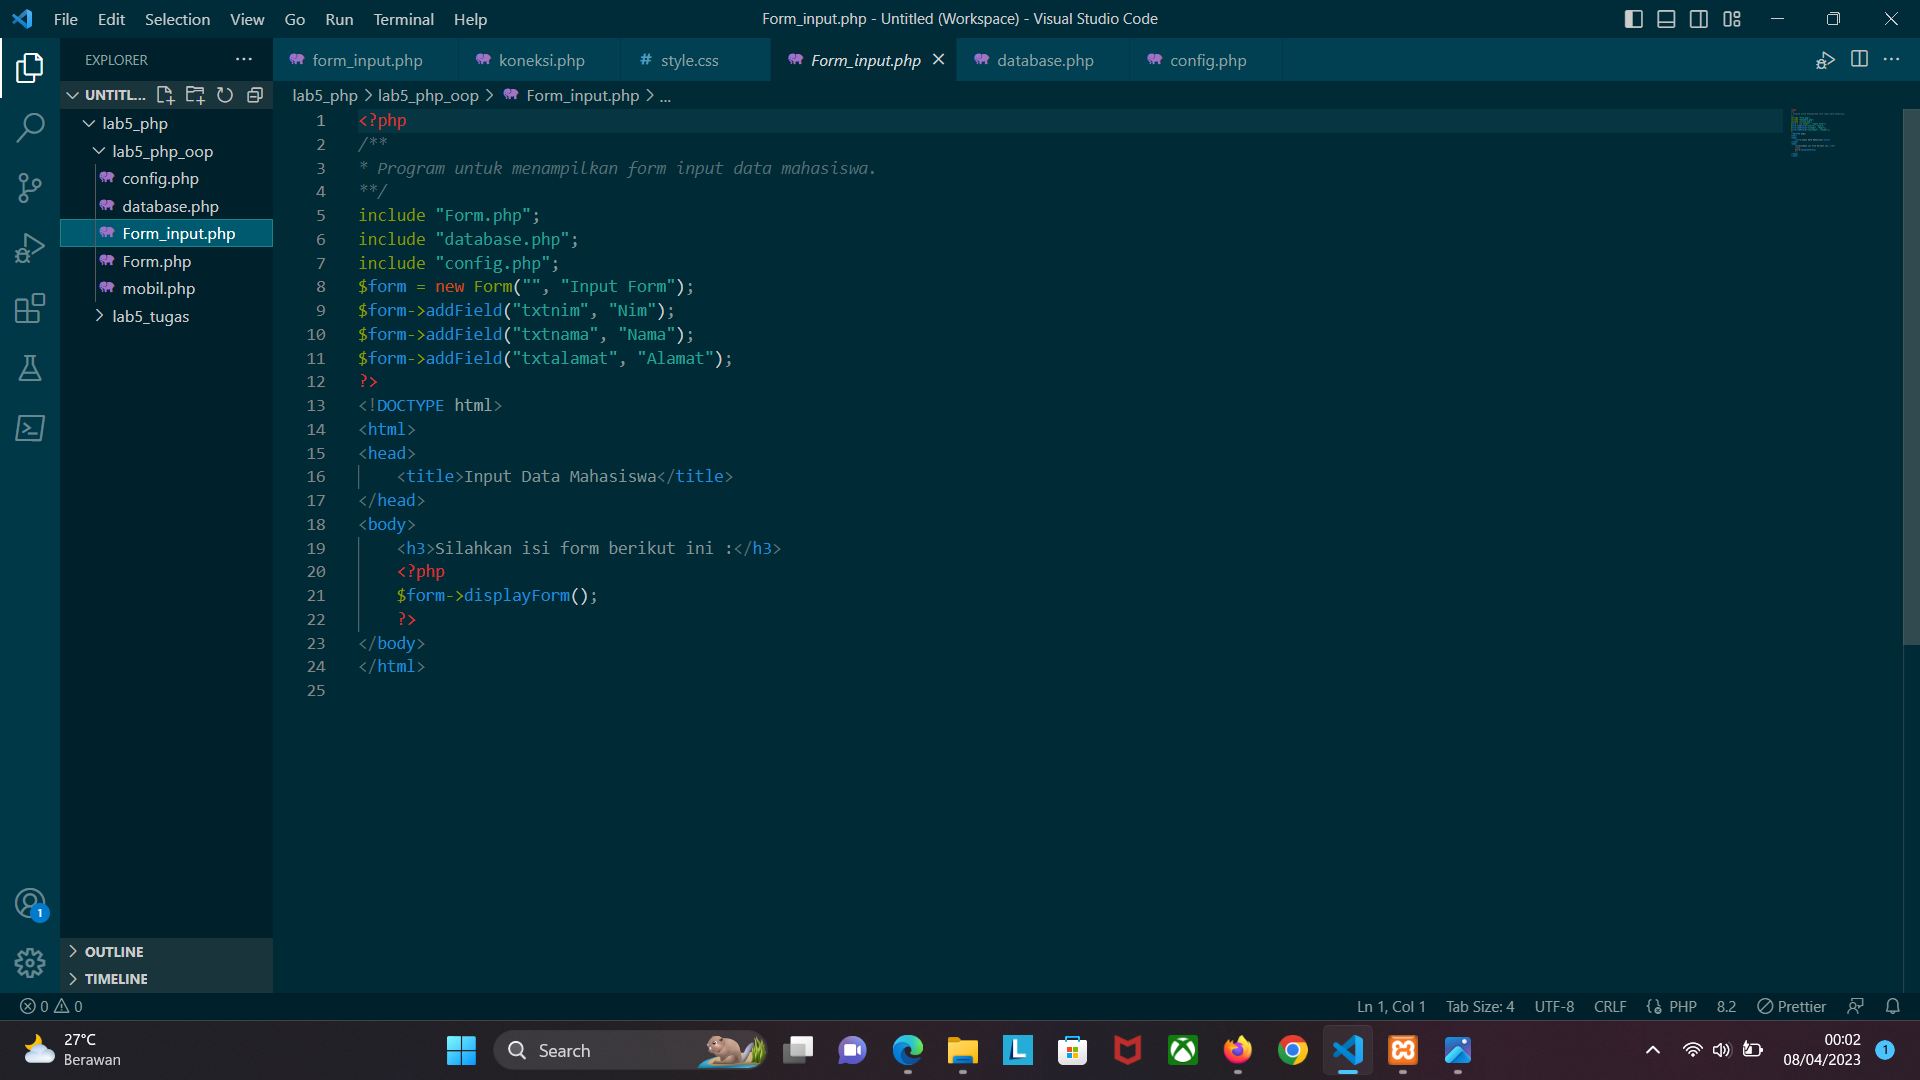Open the Extensions view
This screenshot has height=1080, width=1920.
pyautogui.click(x=30, y=308)
